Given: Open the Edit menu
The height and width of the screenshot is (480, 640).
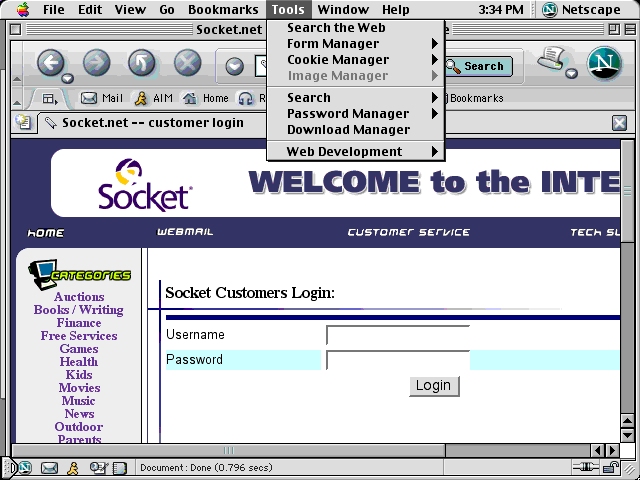Looking at the screenshot, I should (90, 9).
